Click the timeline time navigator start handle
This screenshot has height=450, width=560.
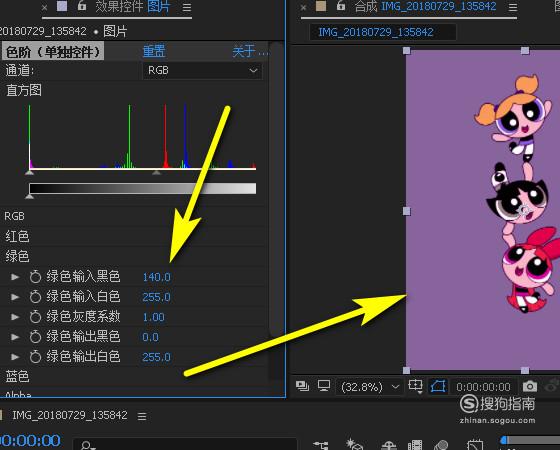(x=504, y=440)
